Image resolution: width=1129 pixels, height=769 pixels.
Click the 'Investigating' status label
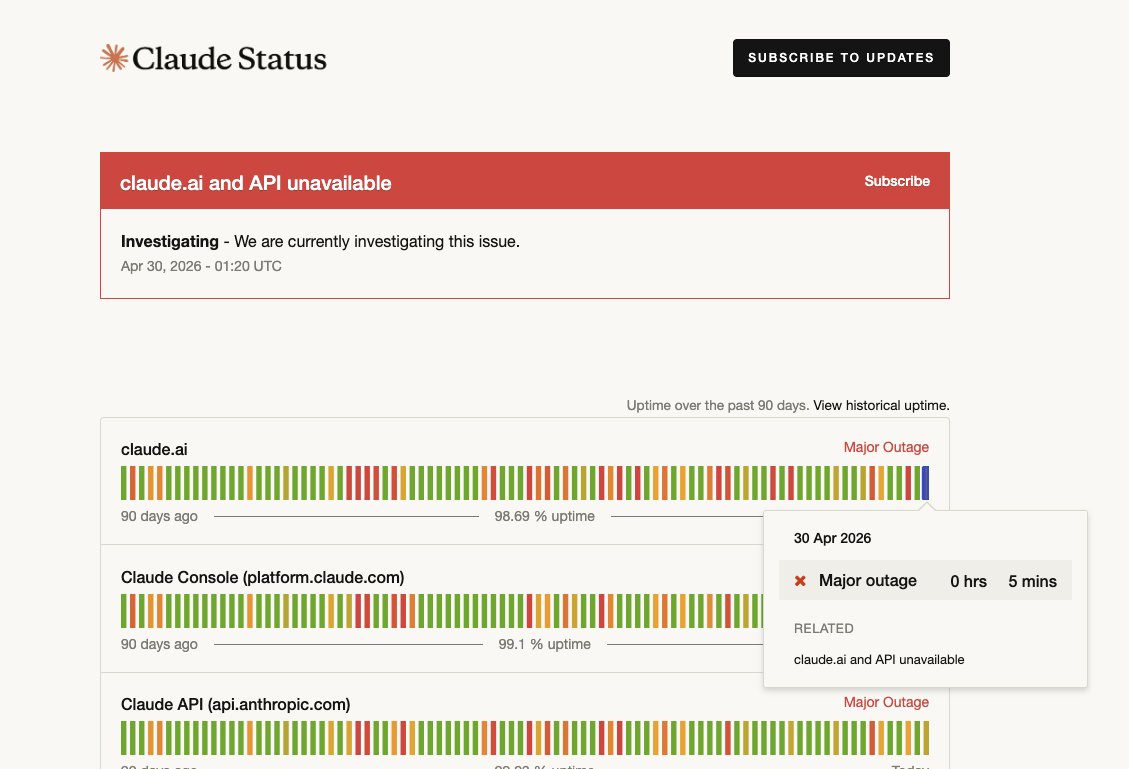coord(170,241)
